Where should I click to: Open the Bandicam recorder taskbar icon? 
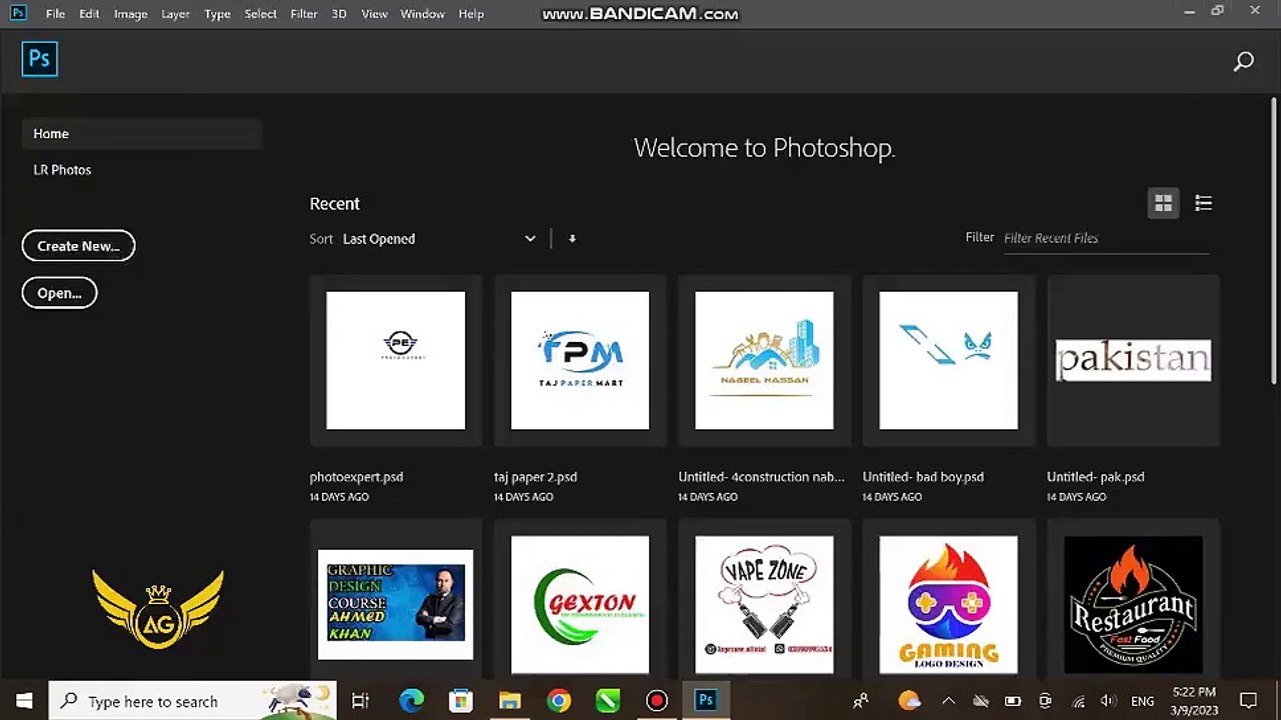656,701
